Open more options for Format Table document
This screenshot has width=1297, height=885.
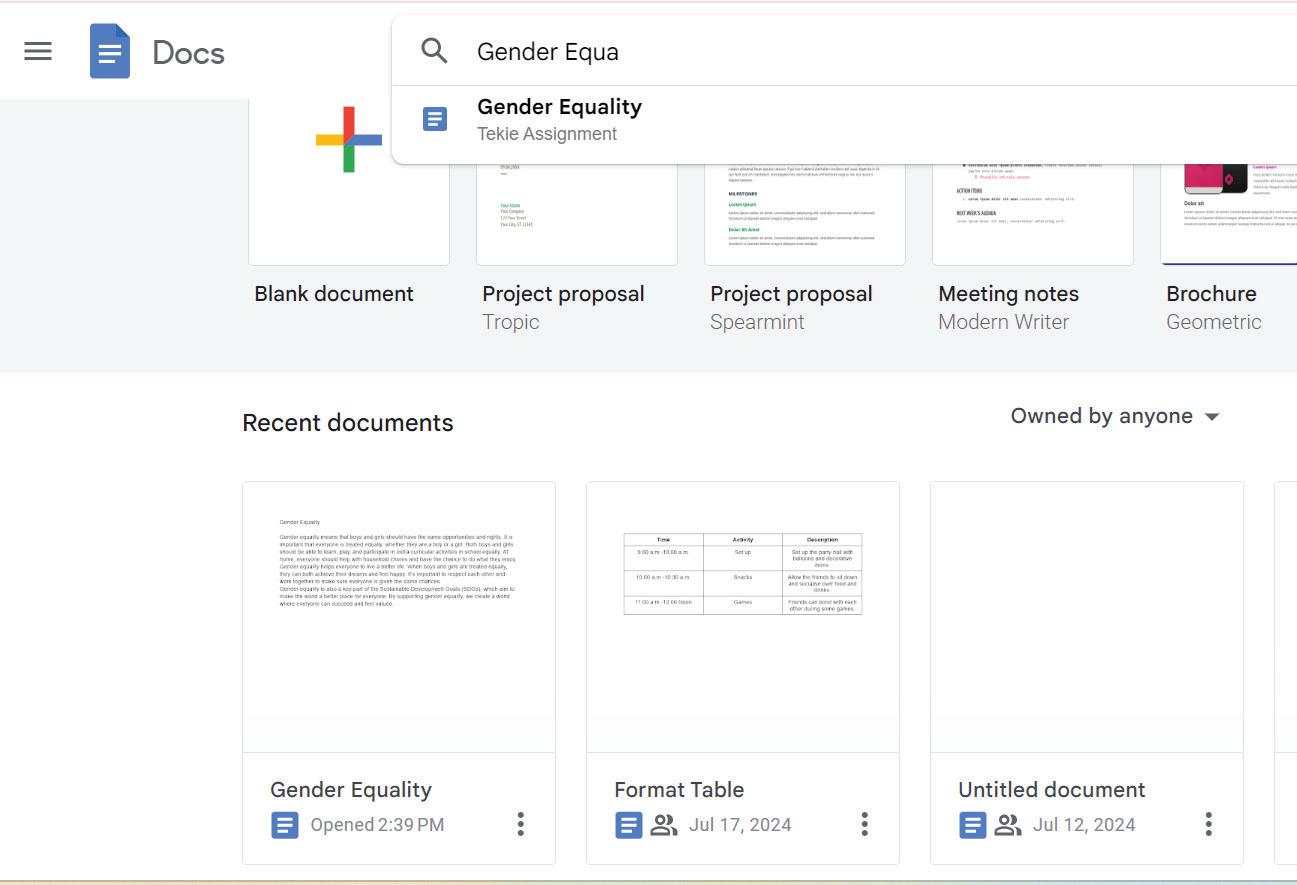864,824
